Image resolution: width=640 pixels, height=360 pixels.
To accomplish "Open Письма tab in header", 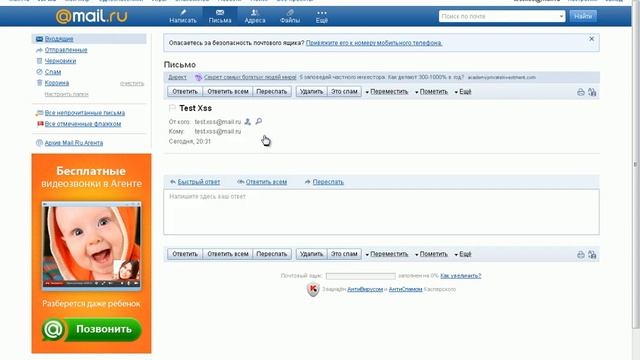I will (x=220, y=16).
